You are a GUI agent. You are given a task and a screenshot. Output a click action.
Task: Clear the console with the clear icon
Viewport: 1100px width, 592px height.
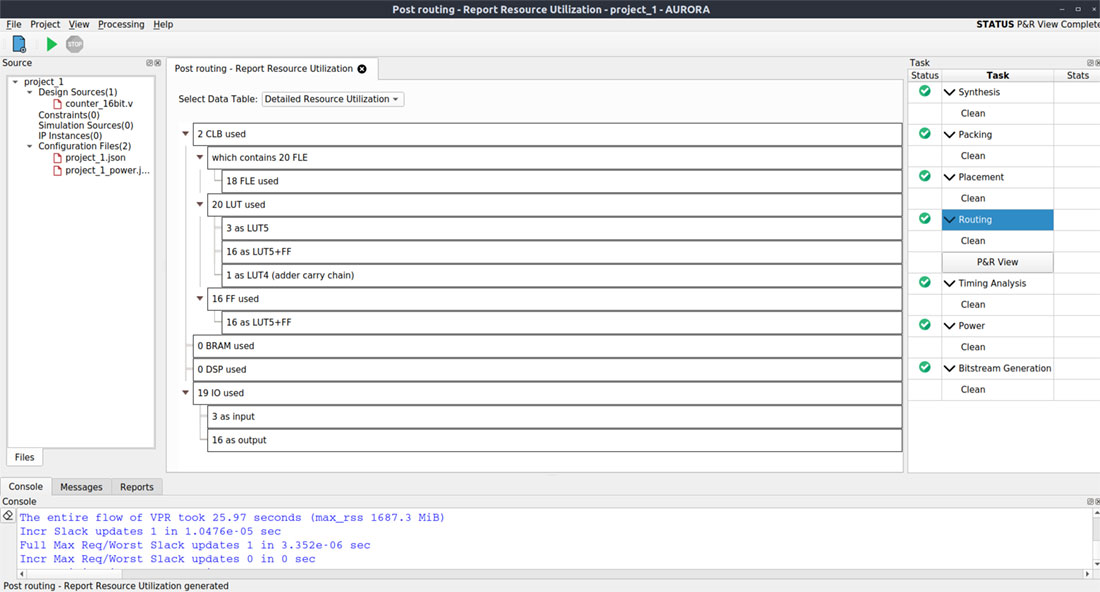click(8, 516)
